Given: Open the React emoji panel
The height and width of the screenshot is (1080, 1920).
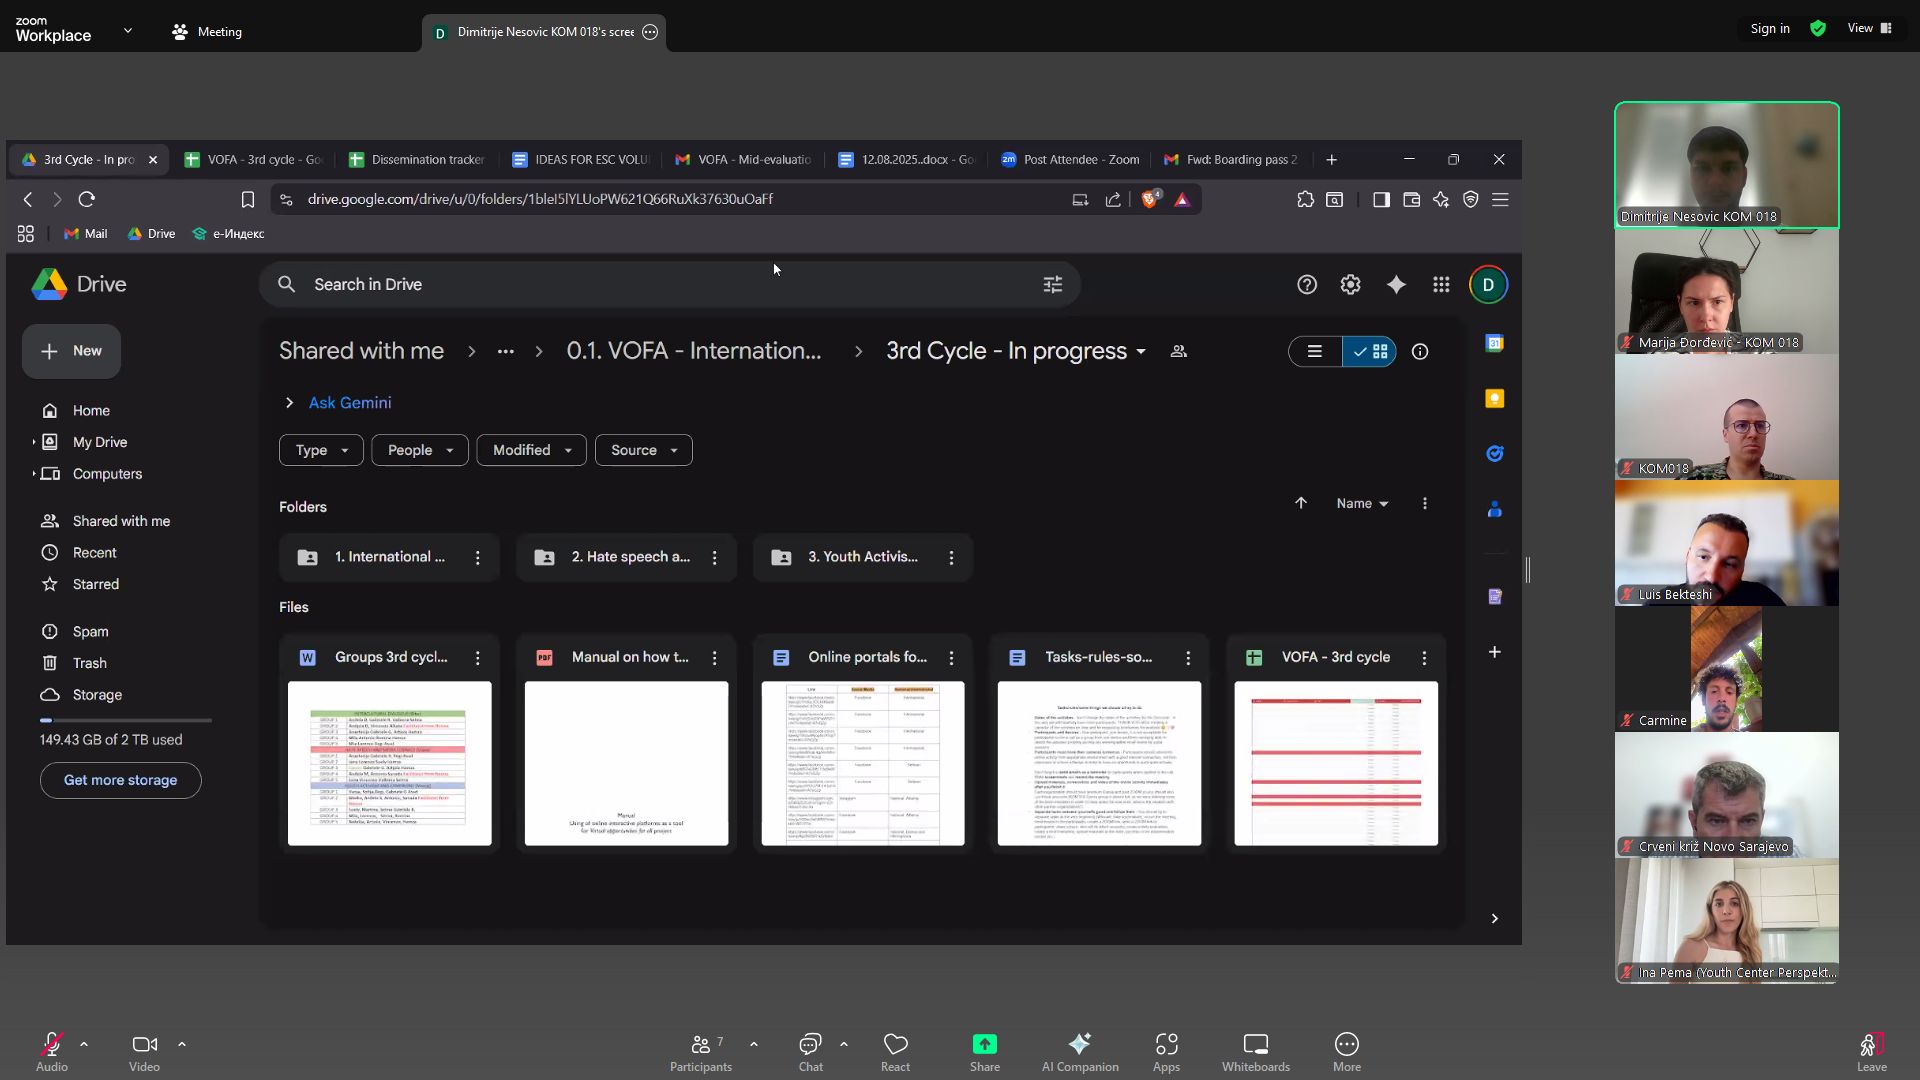Looking at the screenshot, I should click(895, 1051).
